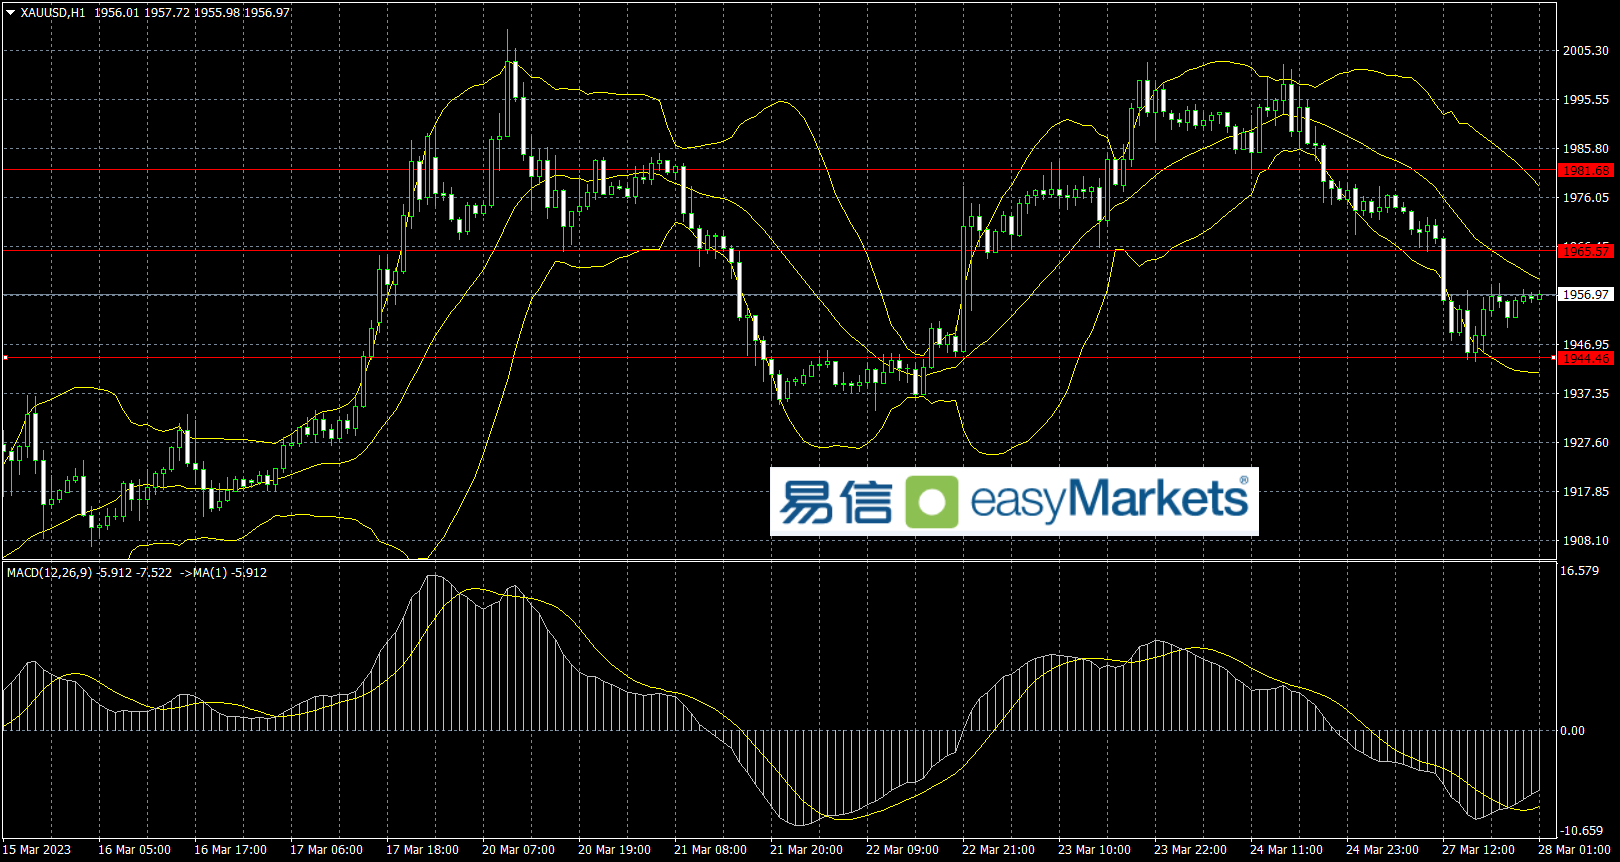Click the 15 Mar 2023 date label

(x=37, y=850)
